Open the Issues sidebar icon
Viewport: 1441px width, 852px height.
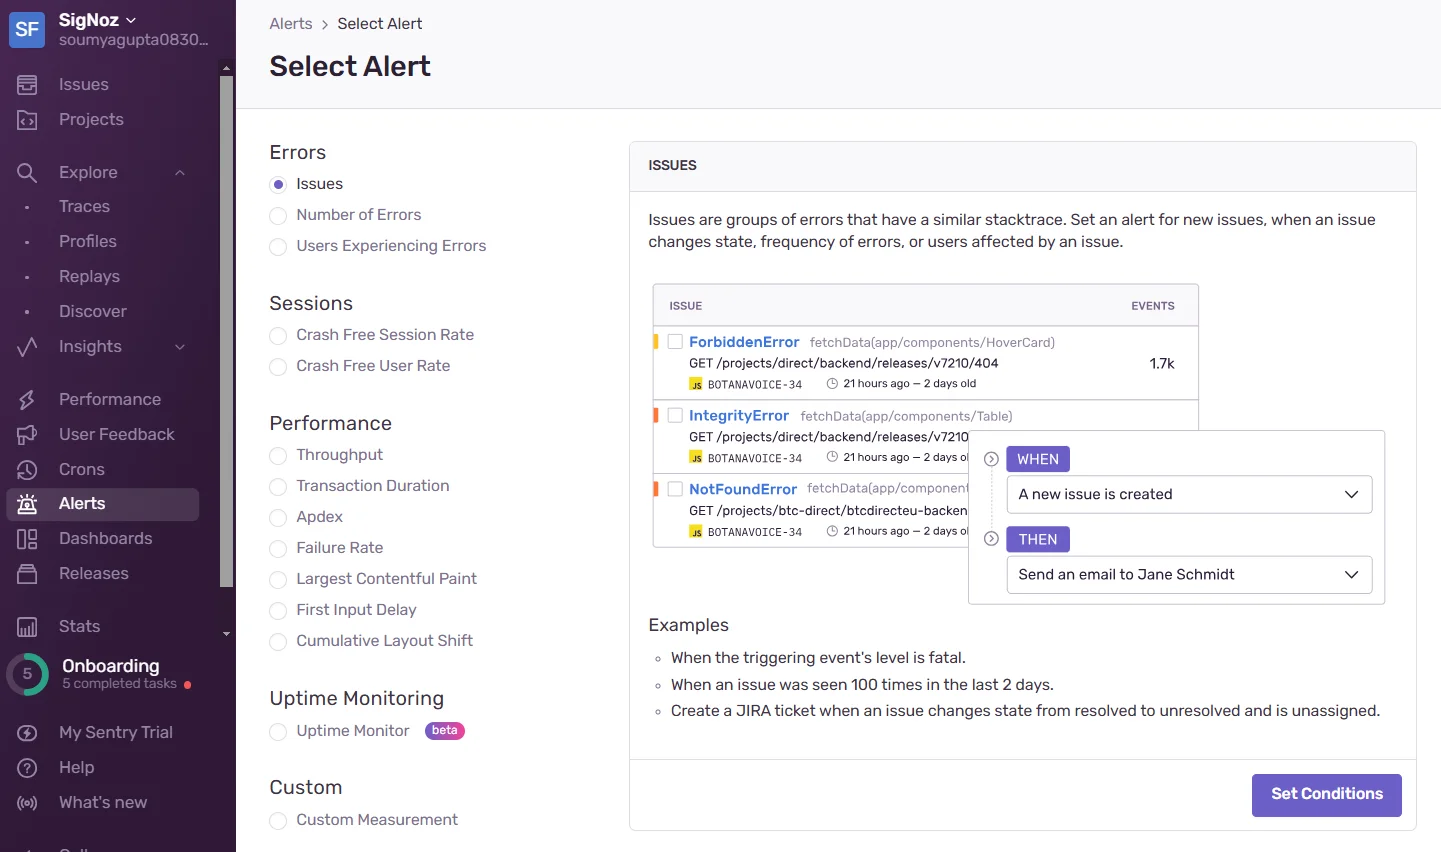coord(27,85)
